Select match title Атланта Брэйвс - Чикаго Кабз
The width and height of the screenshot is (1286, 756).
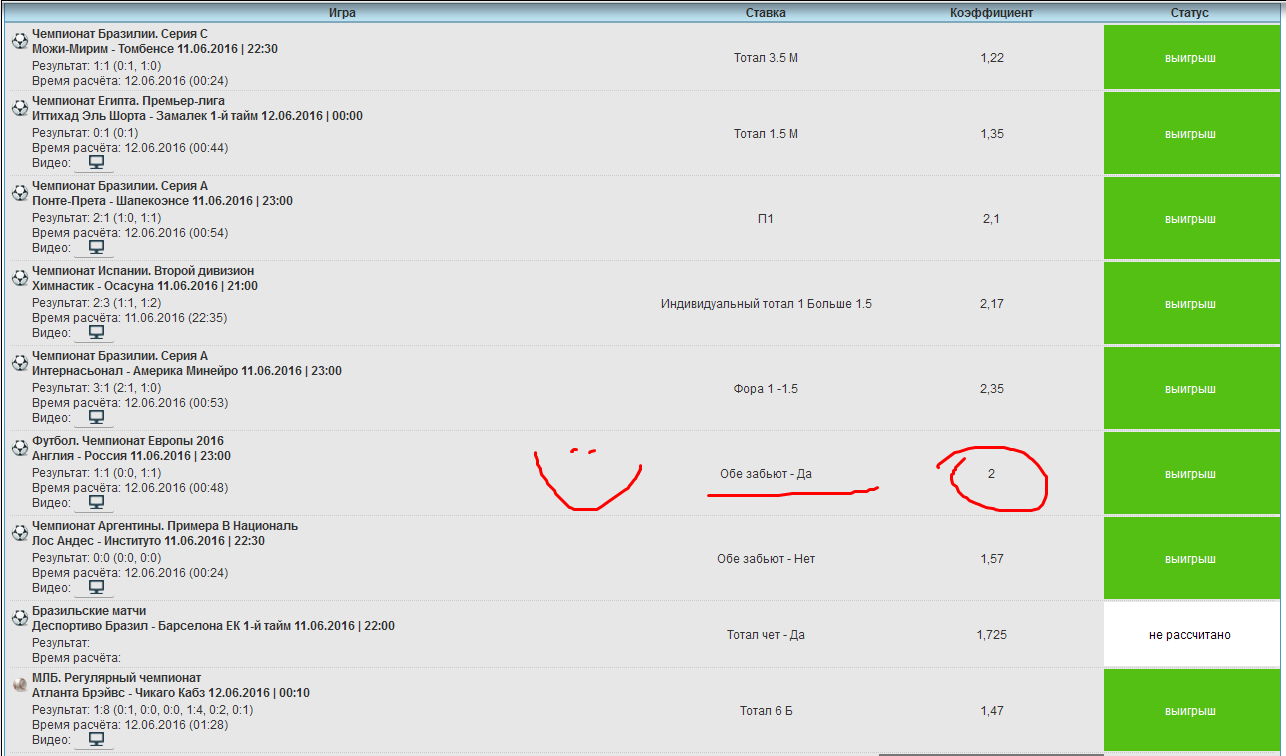click(171, 693)
